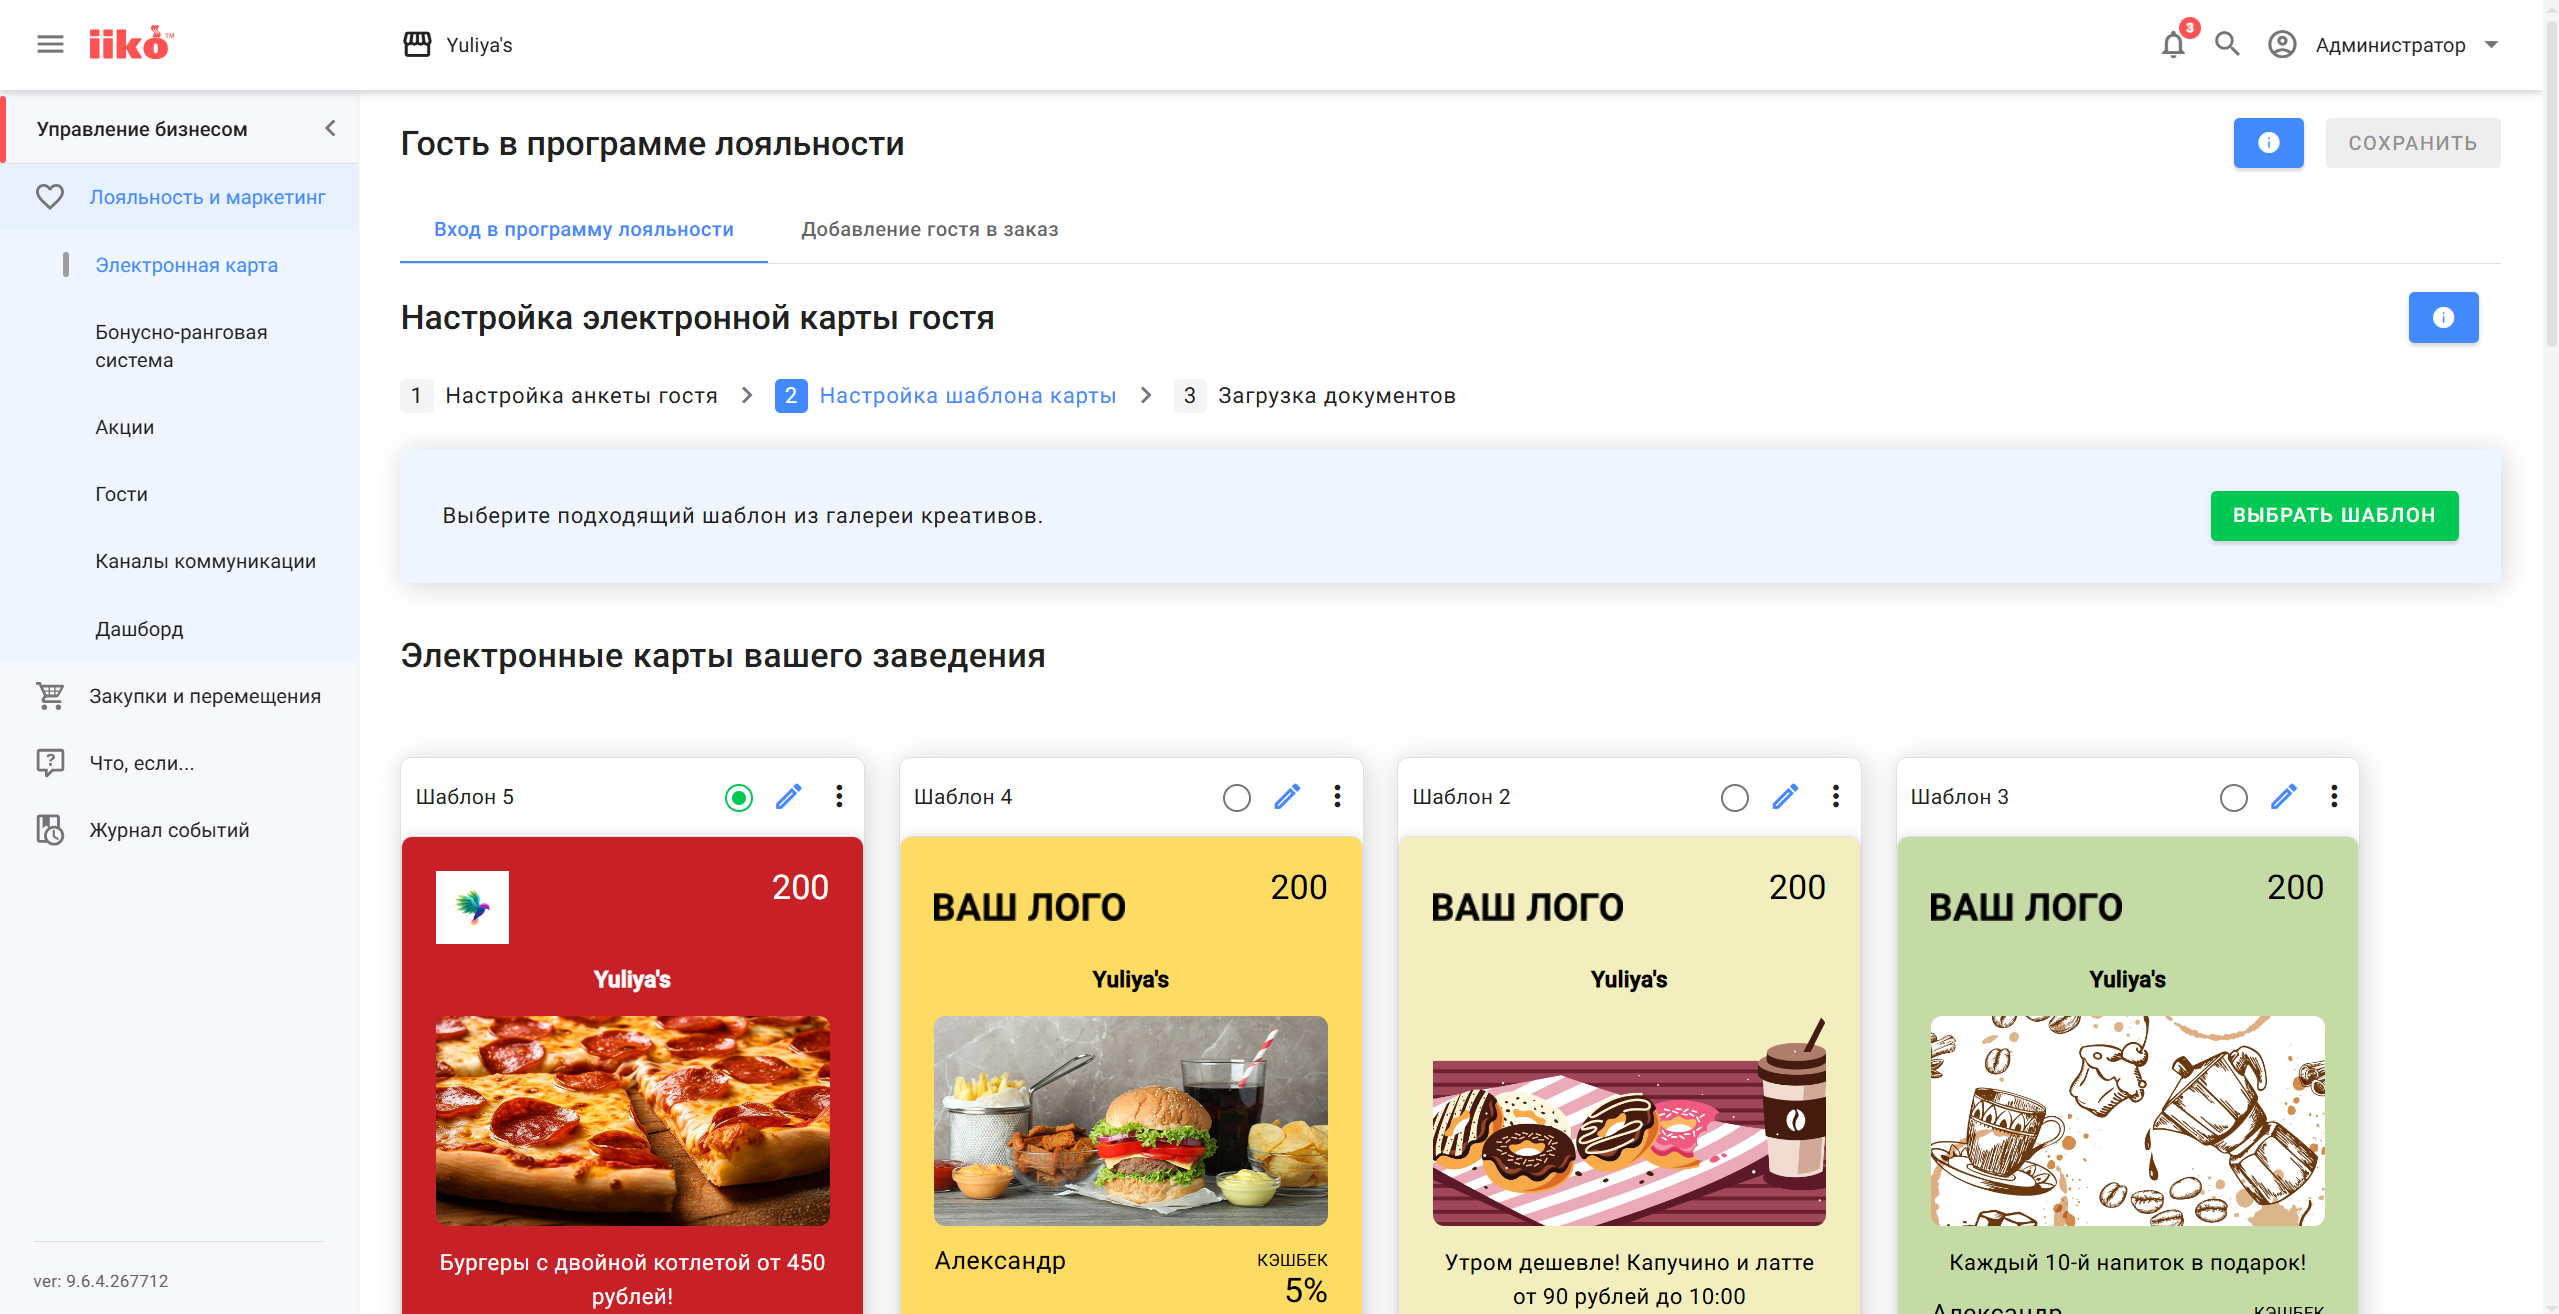Click the Администратор user avatar icon
The height and width of the screenshot is (1314, 2559).
pos(2282,44)
